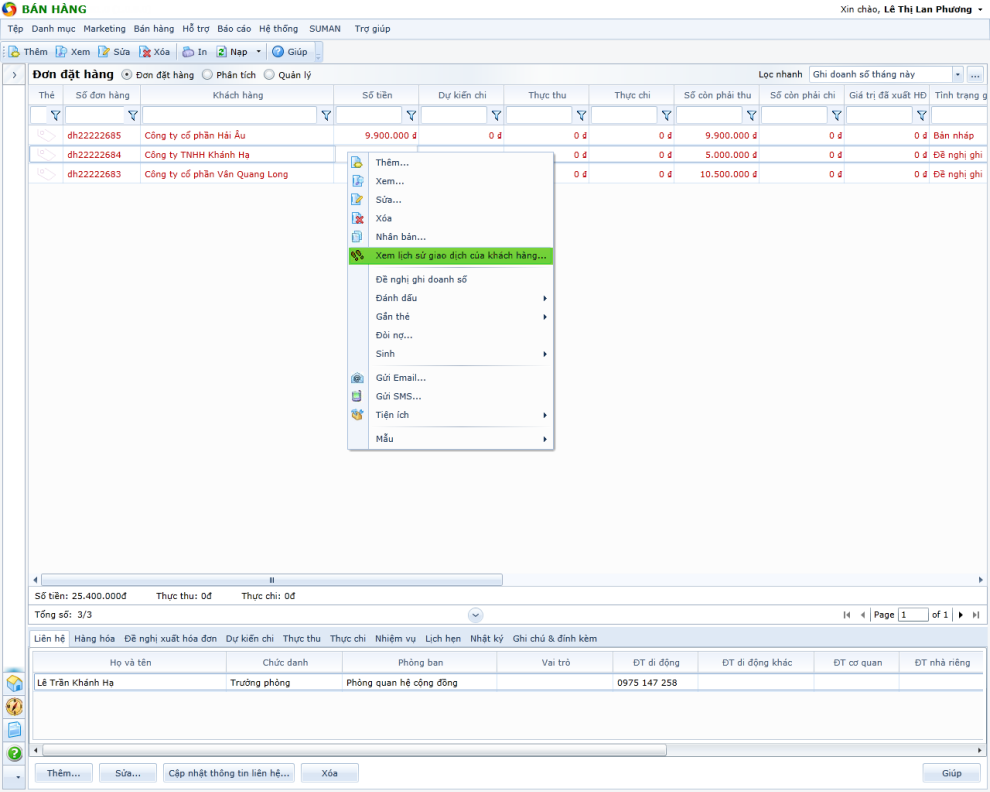
Task: Click the Sửa... button at the bottom
Action: coord(128,773)
